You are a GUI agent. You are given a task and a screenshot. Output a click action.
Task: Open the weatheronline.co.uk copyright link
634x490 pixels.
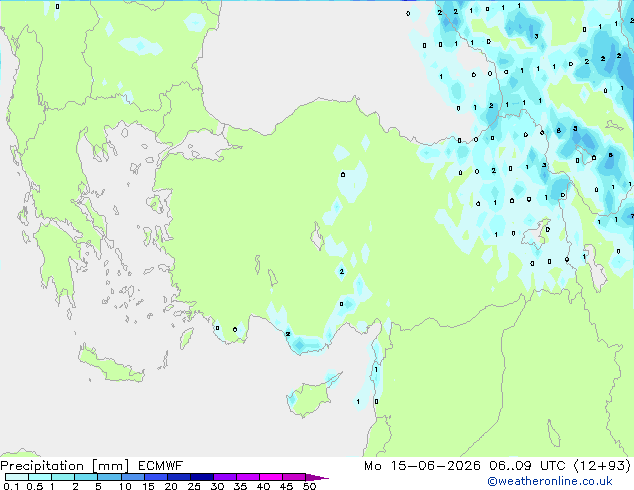click(x=550, y=481)
